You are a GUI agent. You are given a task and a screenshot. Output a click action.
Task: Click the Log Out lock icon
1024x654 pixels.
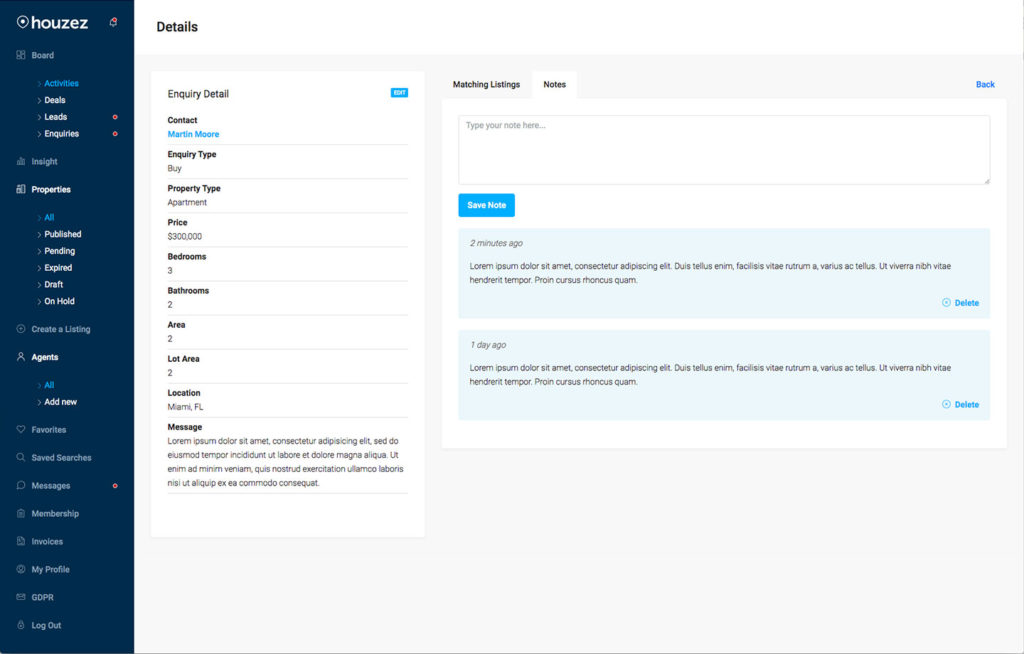click(x=21, y=625)
